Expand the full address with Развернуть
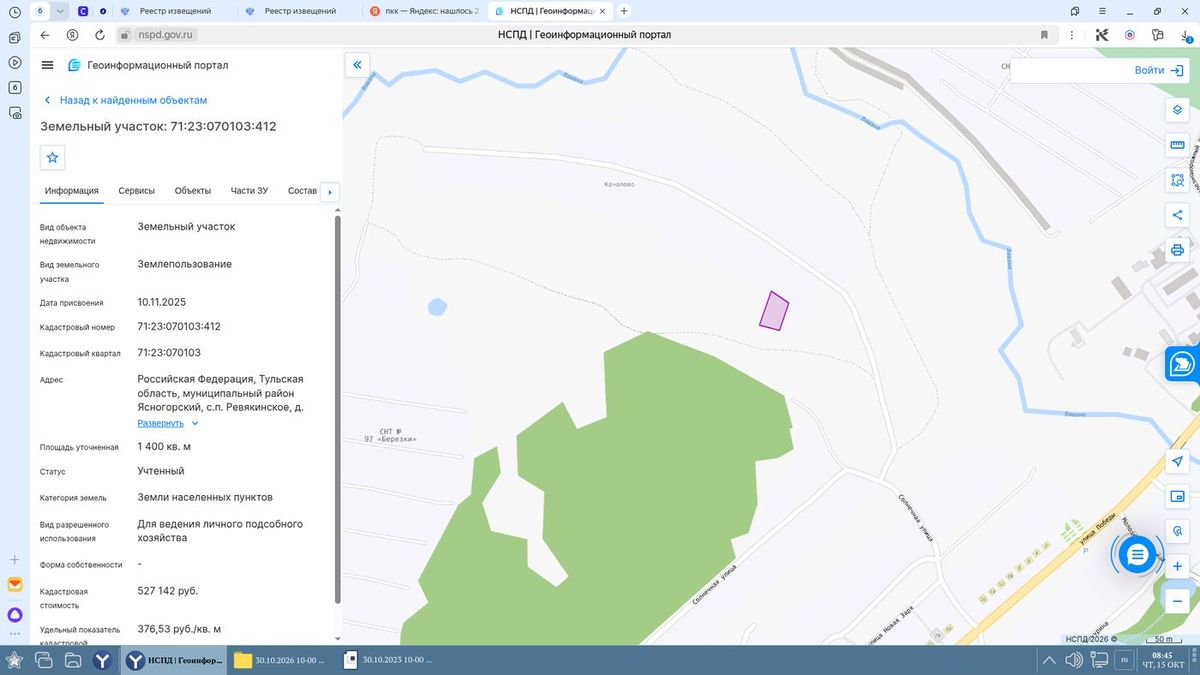This screenshot has height=675, width=1200. pyautogui.click(x=168, y=423)
